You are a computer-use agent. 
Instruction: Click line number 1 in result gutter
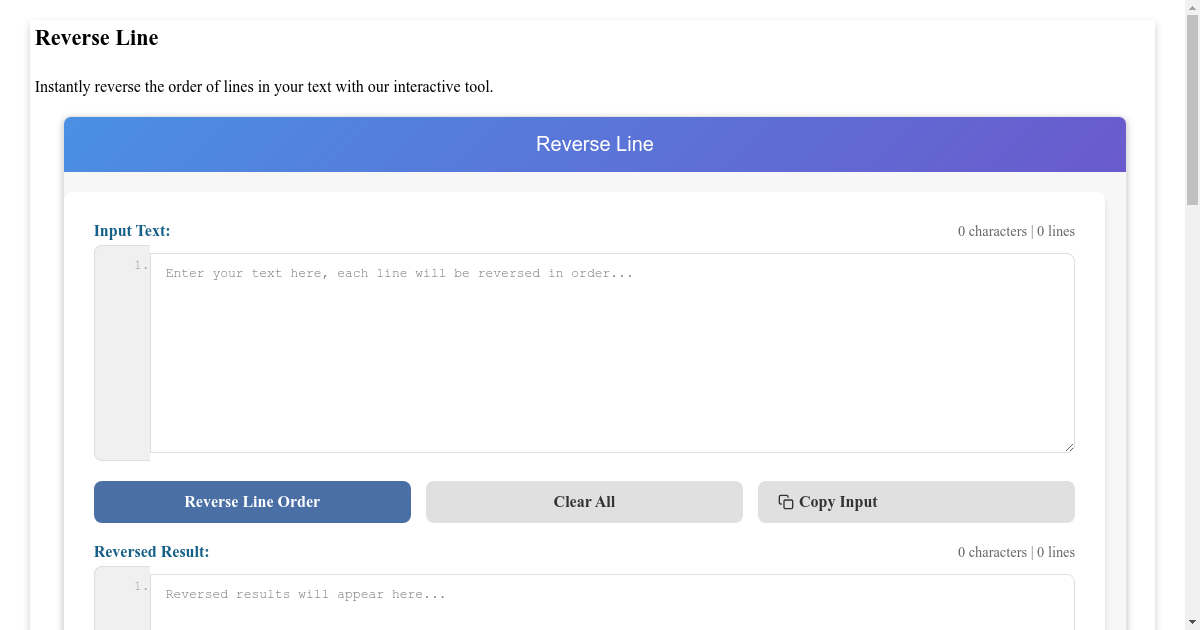tap(138, 585)
